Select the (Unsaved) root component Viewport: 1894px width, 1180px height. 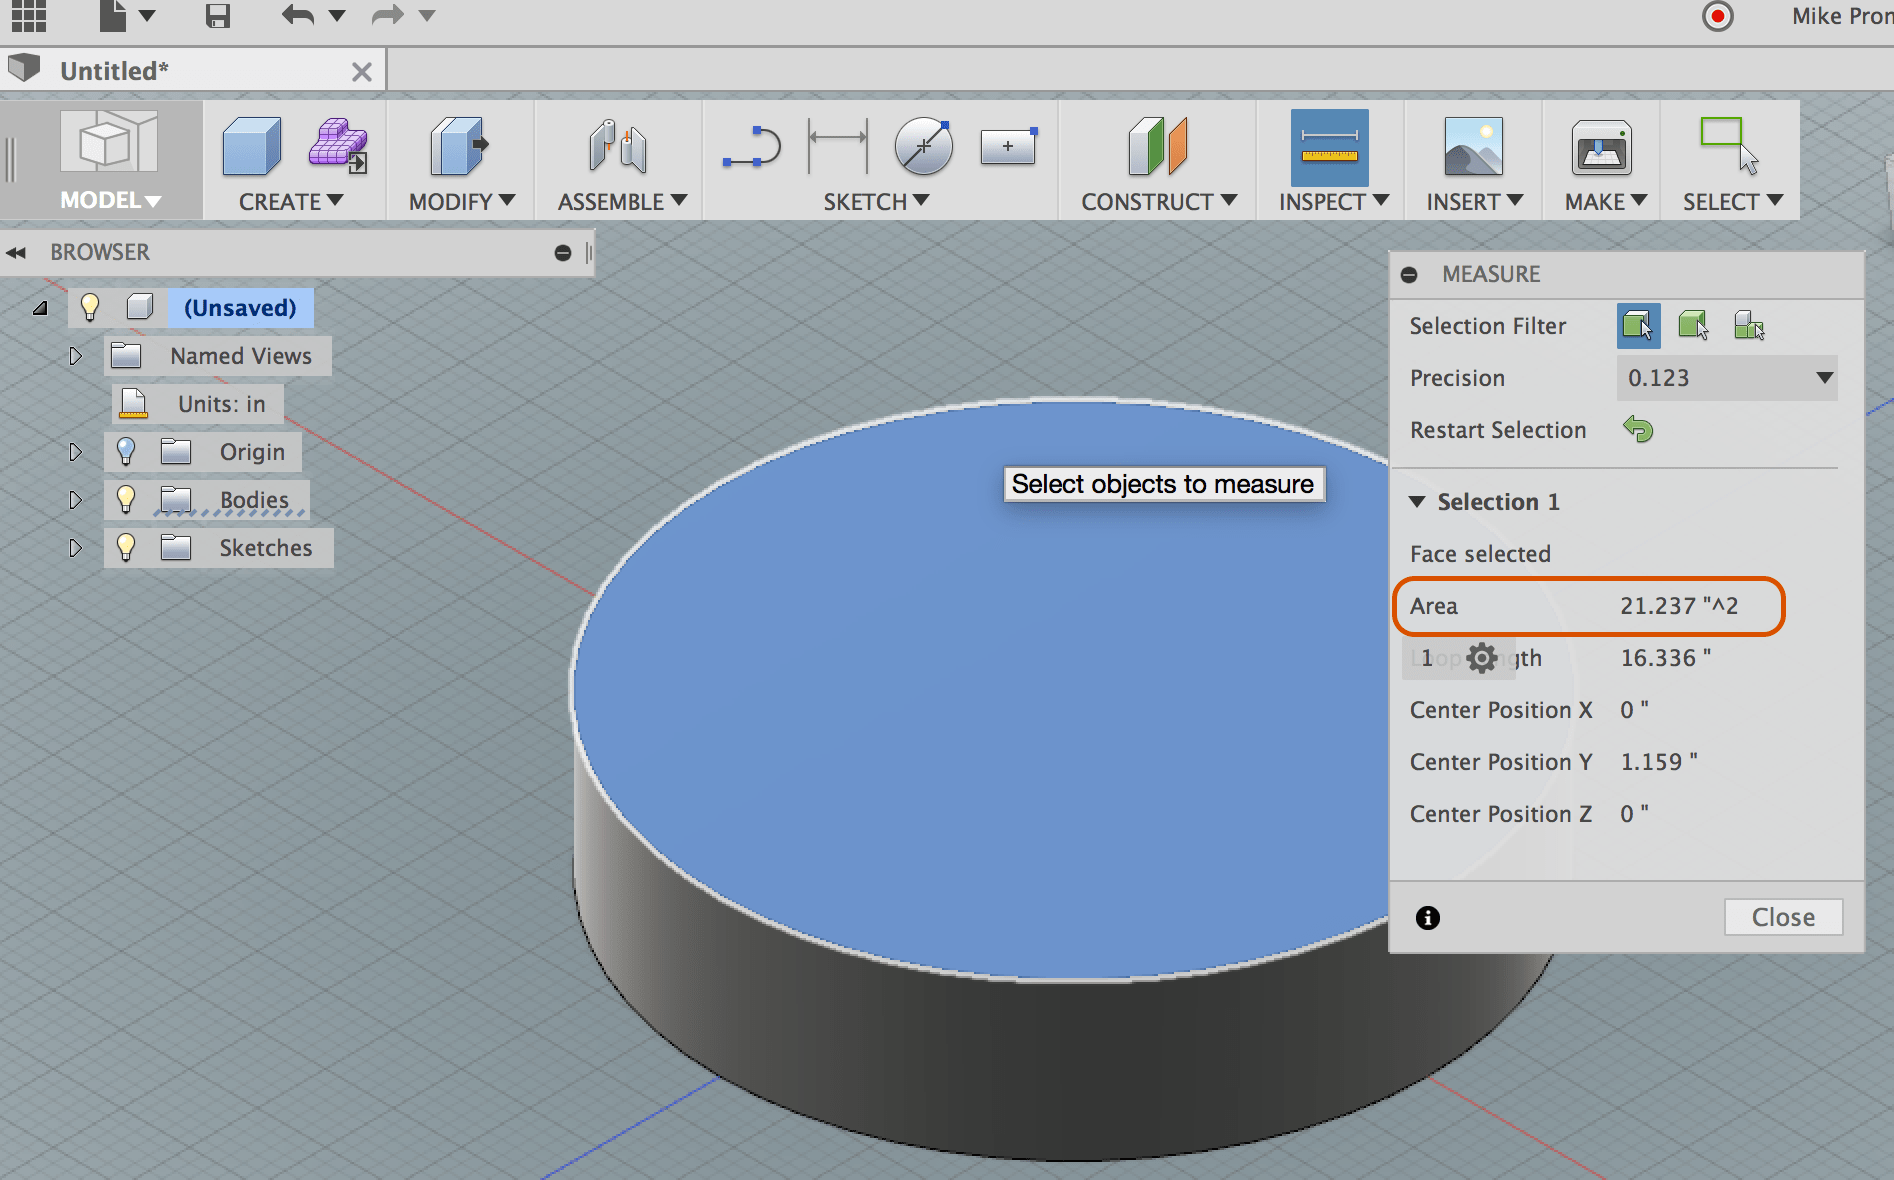pyautogui.click(x=240, y=308)
